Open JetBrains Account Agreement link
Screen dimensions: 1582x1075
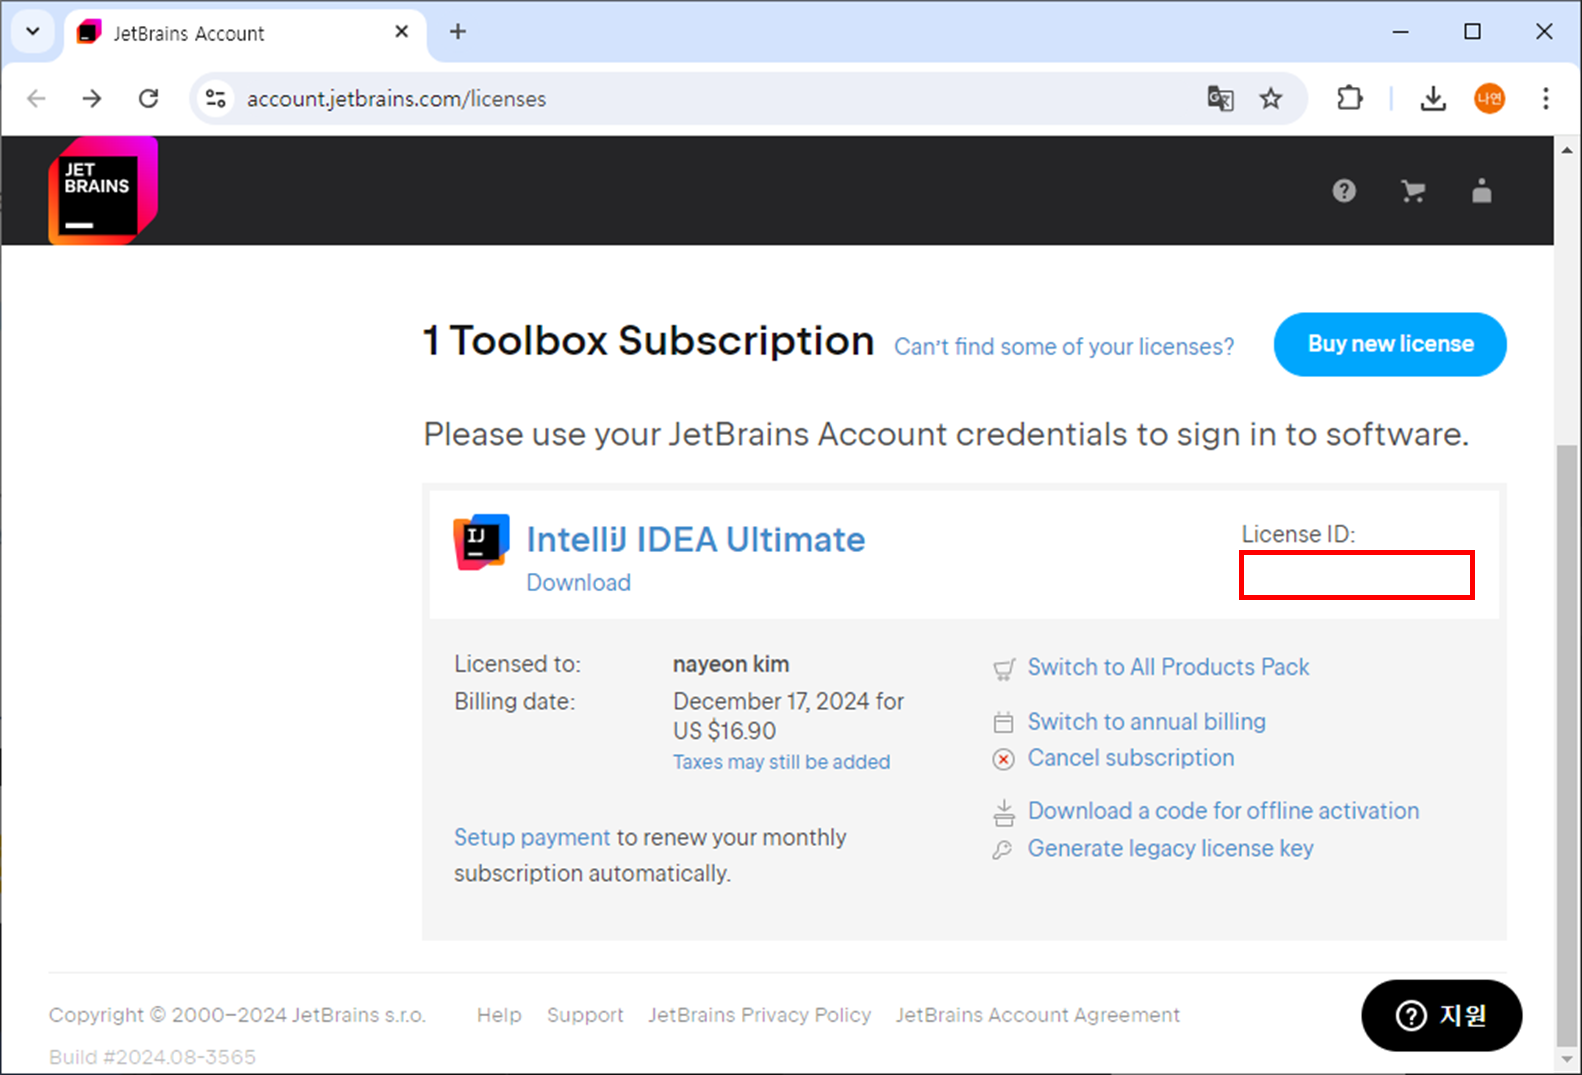(x=1038, y=1015)
